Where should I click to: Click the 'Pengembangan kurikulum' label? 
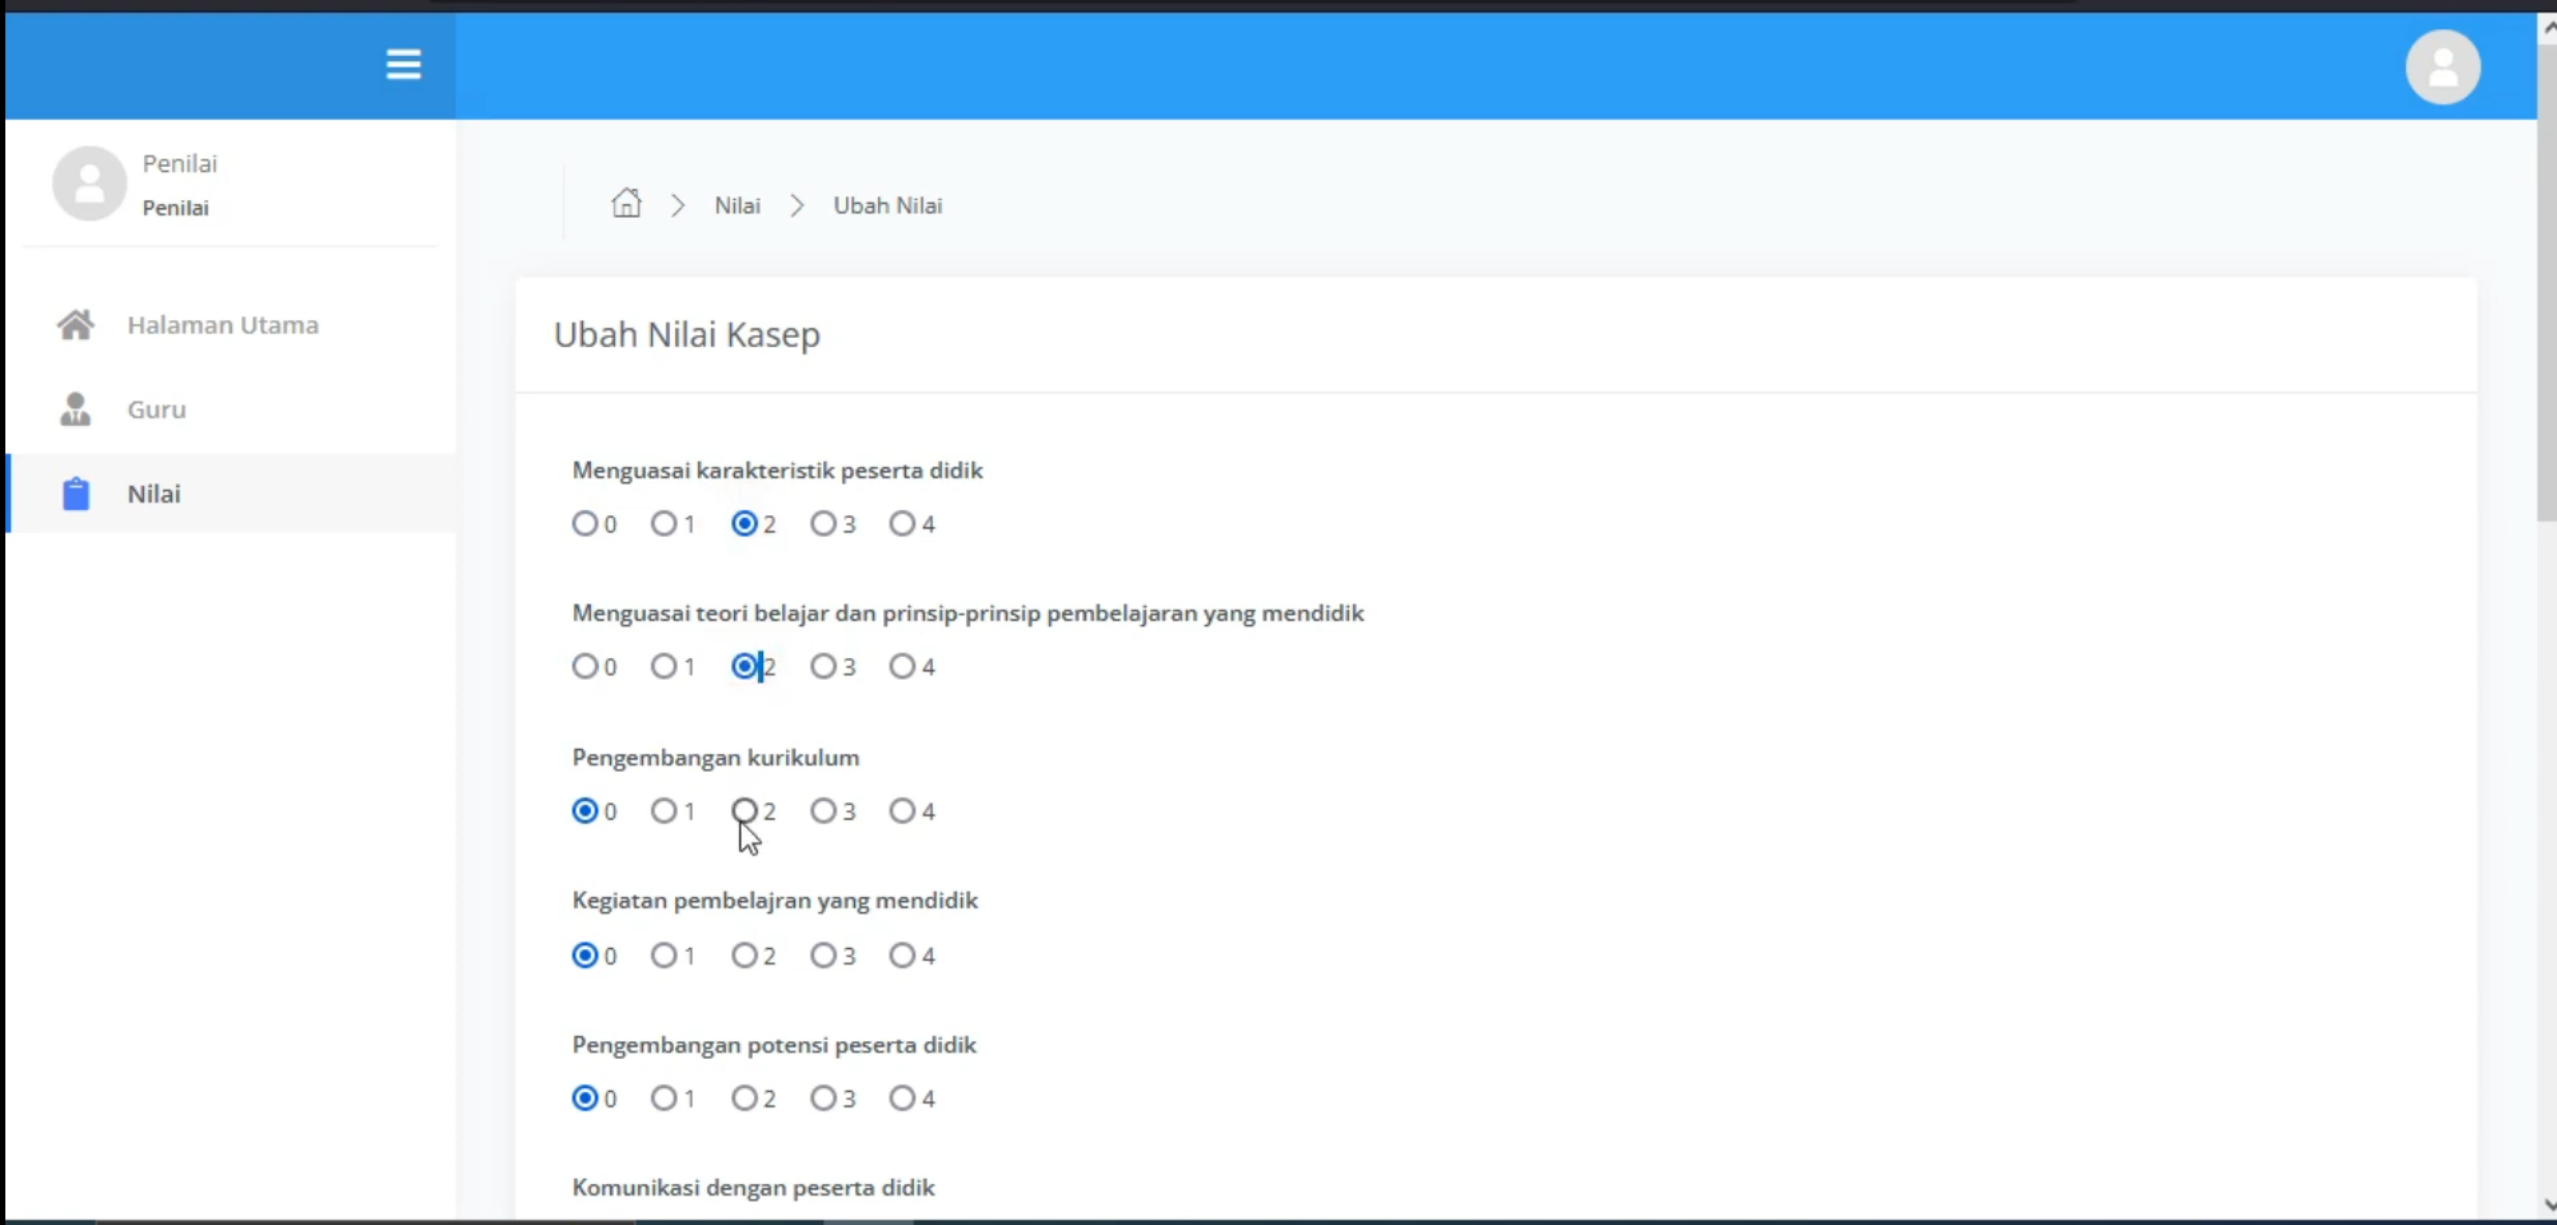(716, 757)
